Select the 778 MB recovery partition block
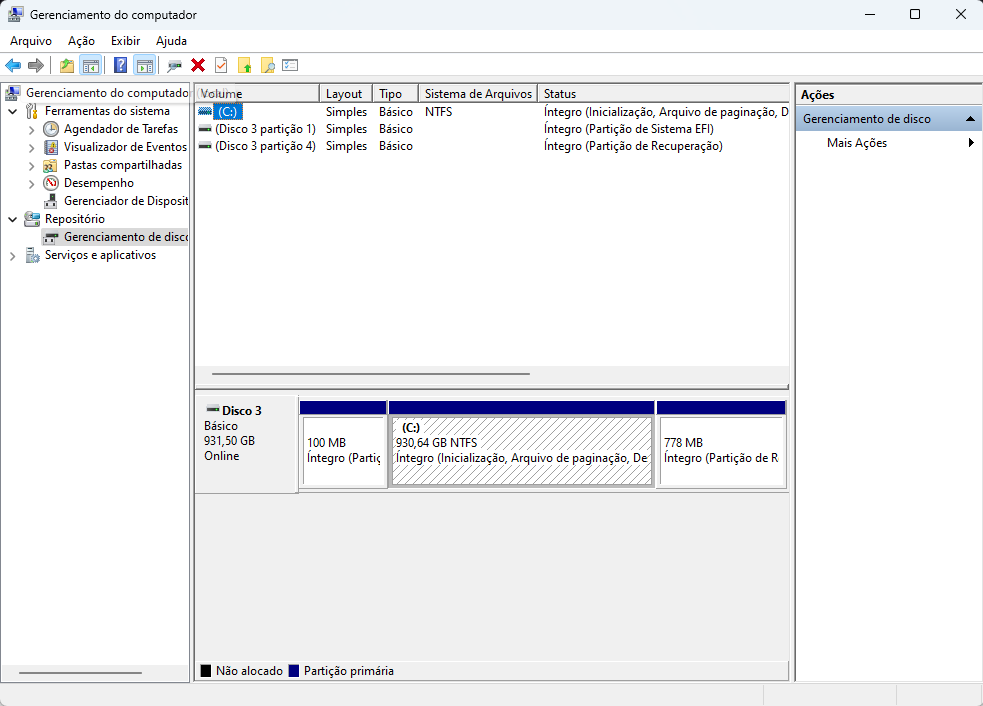Screen dimensions: 983x706 point(722,444)
